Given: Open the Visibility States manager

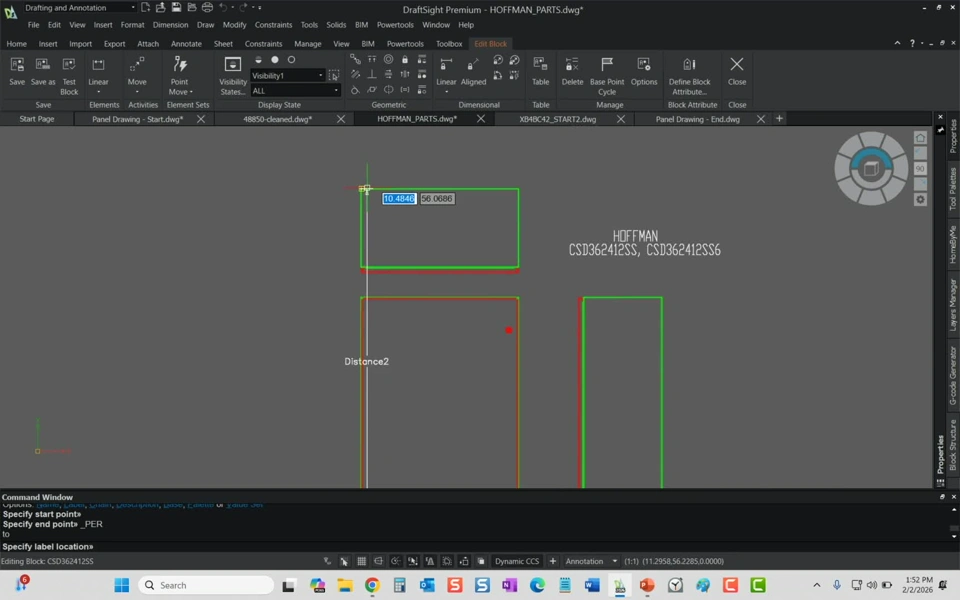Looking at the screenshot, I should coord(233,73).
